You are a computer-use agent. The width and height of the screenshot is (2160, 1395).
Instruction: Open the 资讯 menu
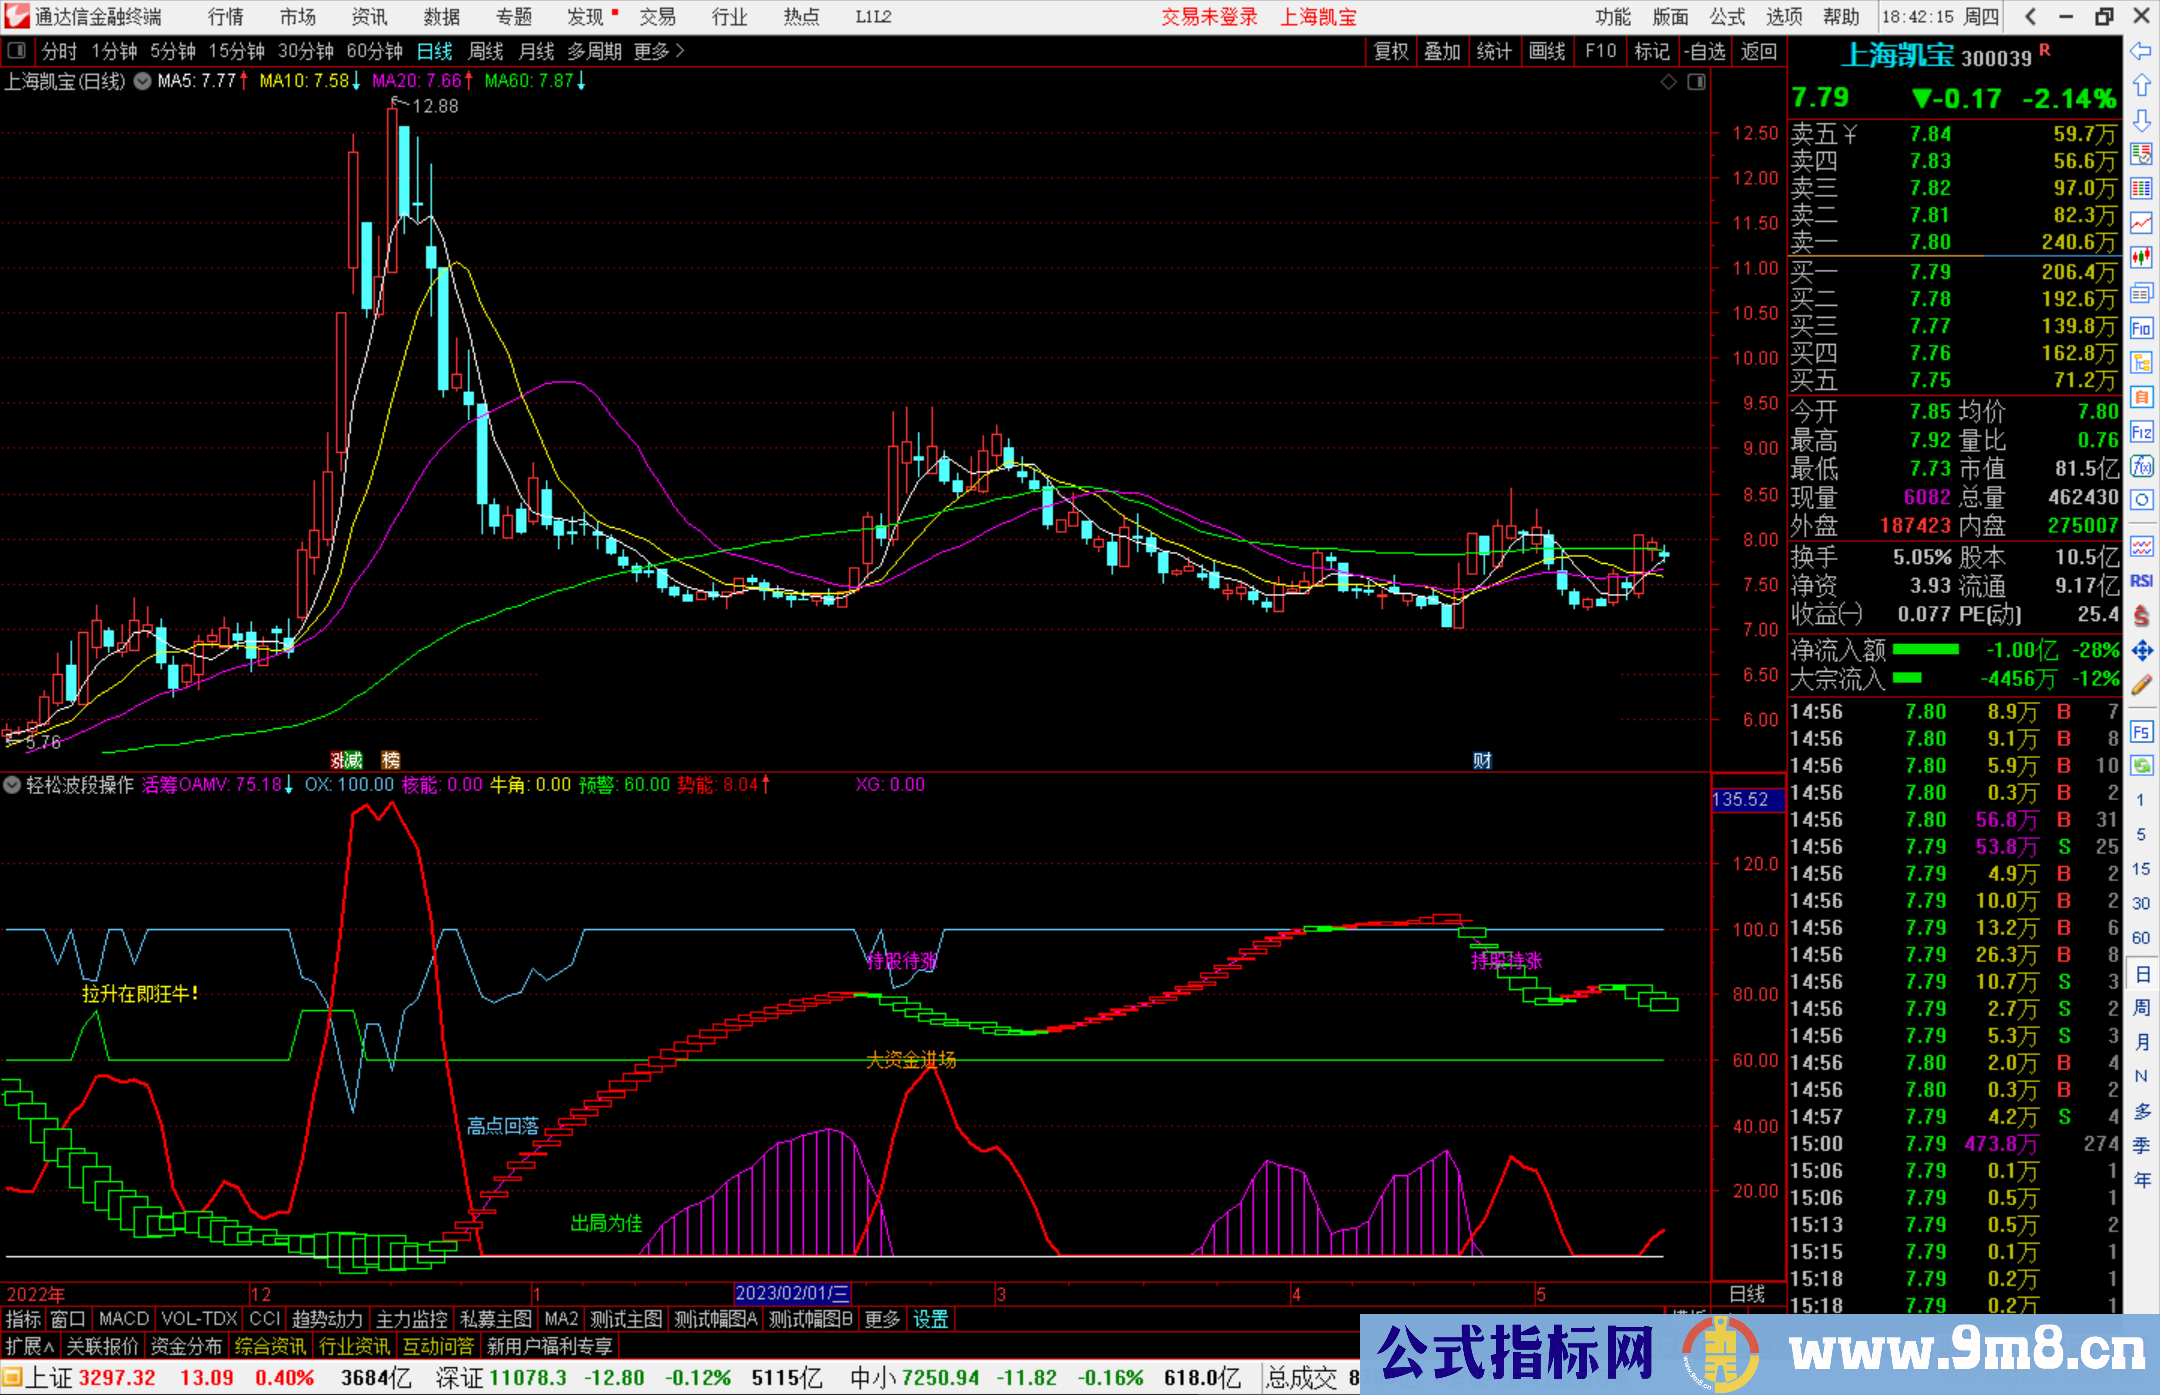(x=368, y=16)
